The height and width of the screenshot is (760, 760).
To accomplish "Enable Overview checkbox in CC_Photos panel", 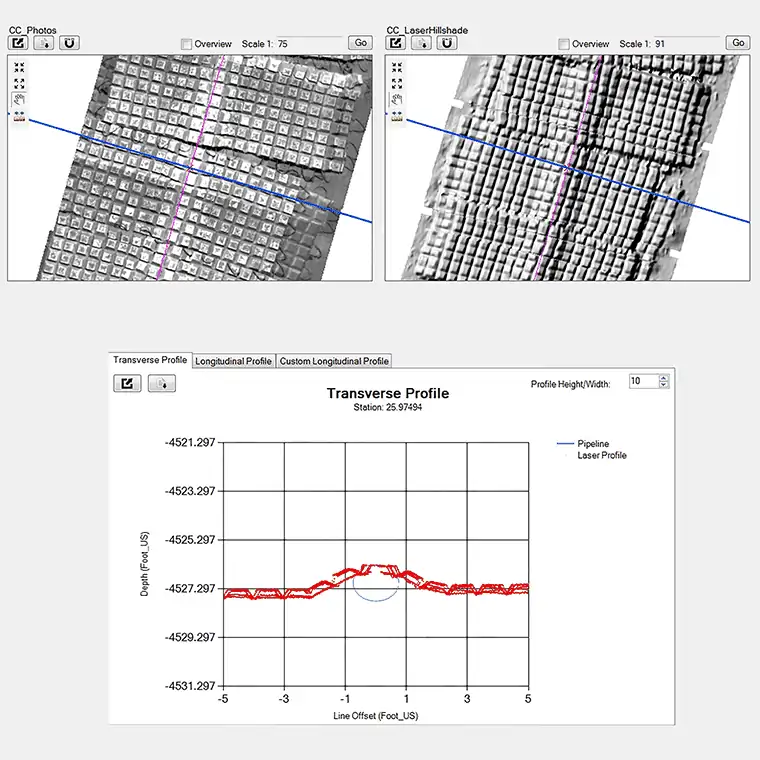I will click(x=186, y=44).
